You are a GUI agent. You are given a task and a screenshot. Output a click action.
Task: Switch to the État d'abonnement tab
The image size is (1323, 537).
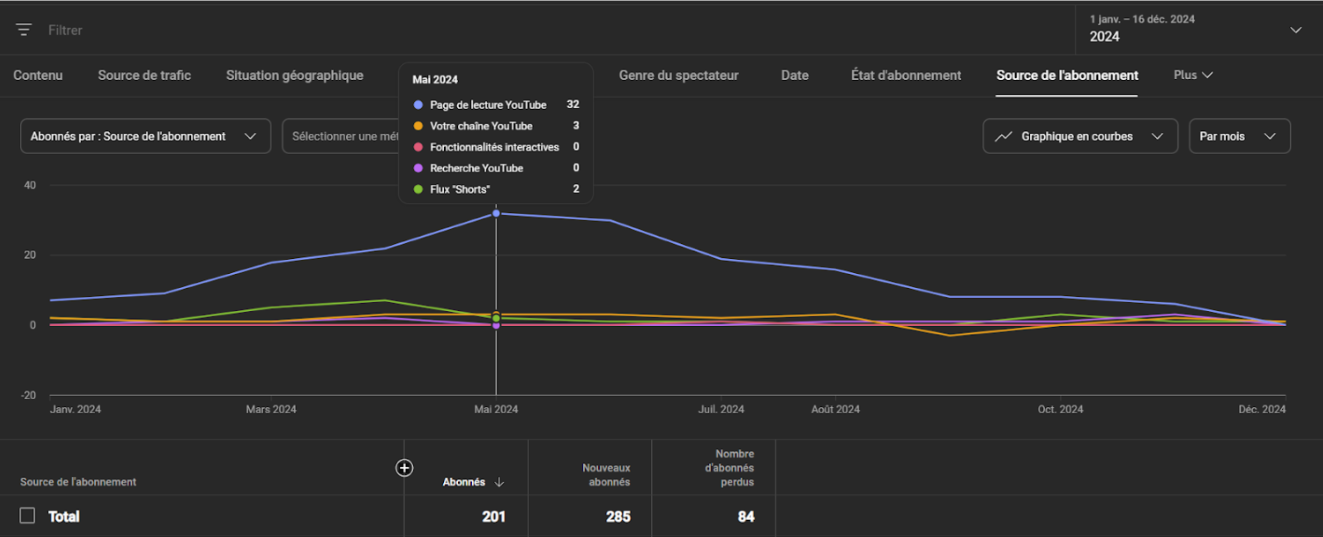pyautogui.click(x=906, y=75)
